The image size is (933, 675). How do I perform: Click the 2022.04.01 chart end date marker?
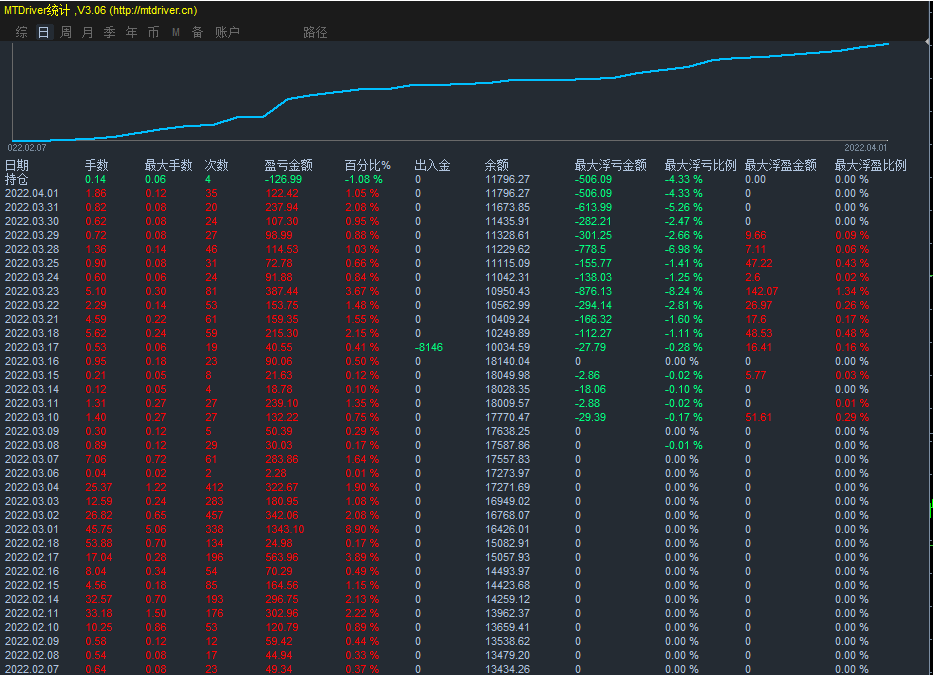[x=865, y=147]
